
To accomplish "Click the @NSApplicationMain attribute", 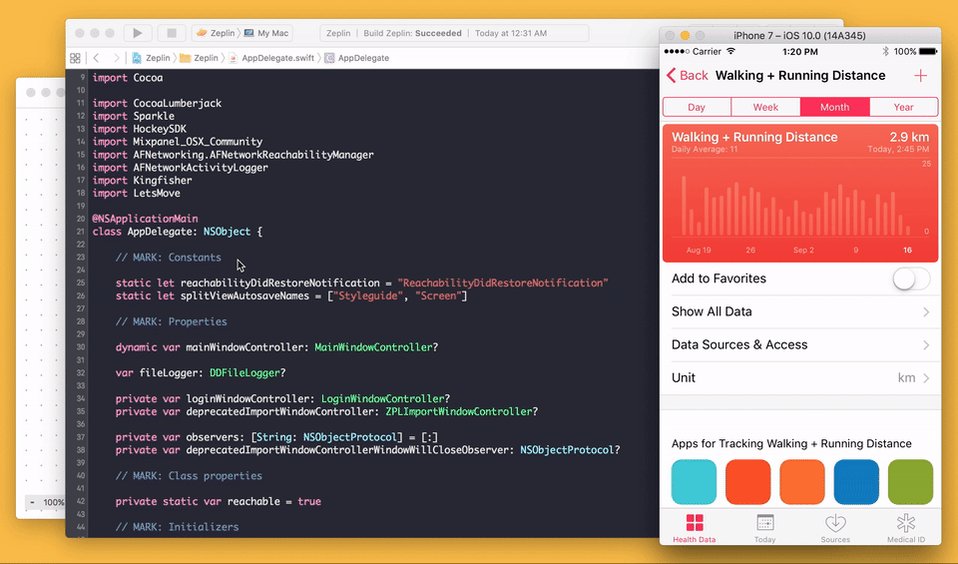I will click(x=145, y=219).
